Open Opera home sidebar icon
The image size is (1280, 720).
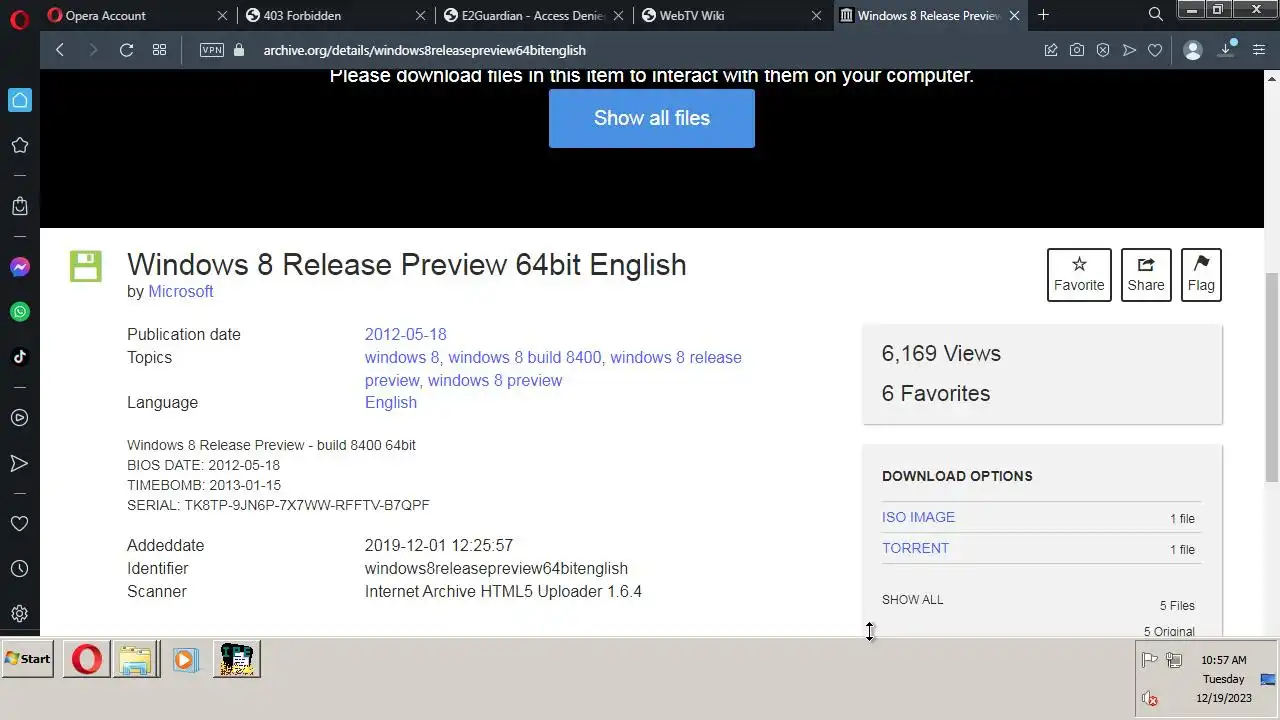click(x=19, y=100)
